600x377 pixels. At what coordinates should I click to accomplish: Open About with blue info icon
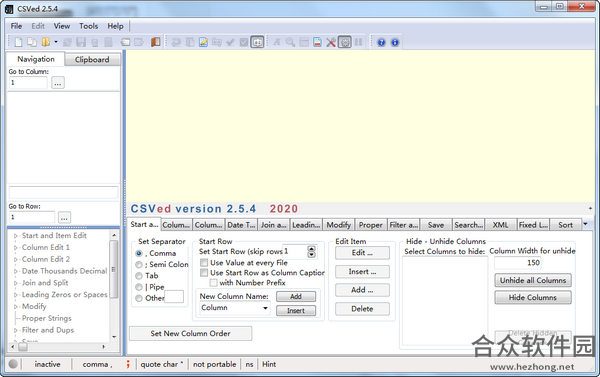pyautogui.click(x=395, y=42)
